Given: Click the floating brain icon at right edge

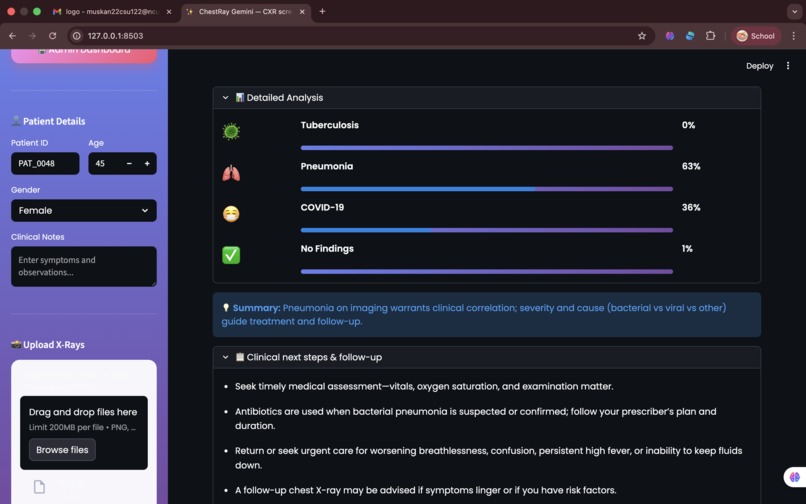Looking at the screenshot, I should [794, 477].
